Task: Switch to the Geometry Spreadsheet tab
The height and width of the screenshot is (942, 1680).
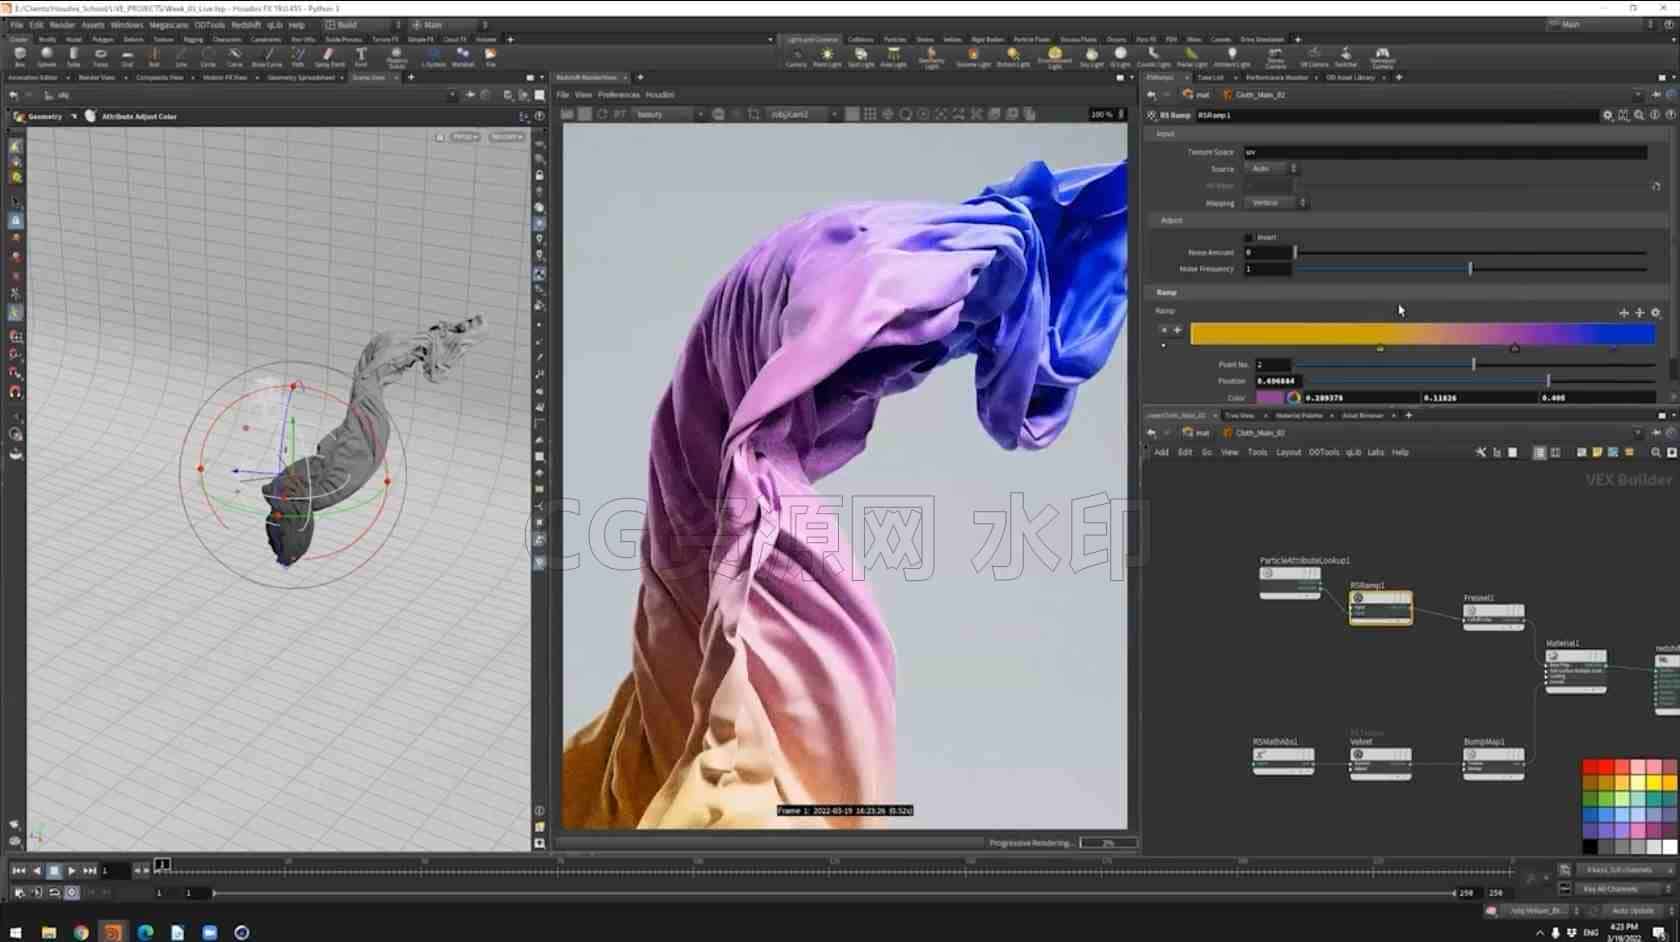Action: point(300,77)
